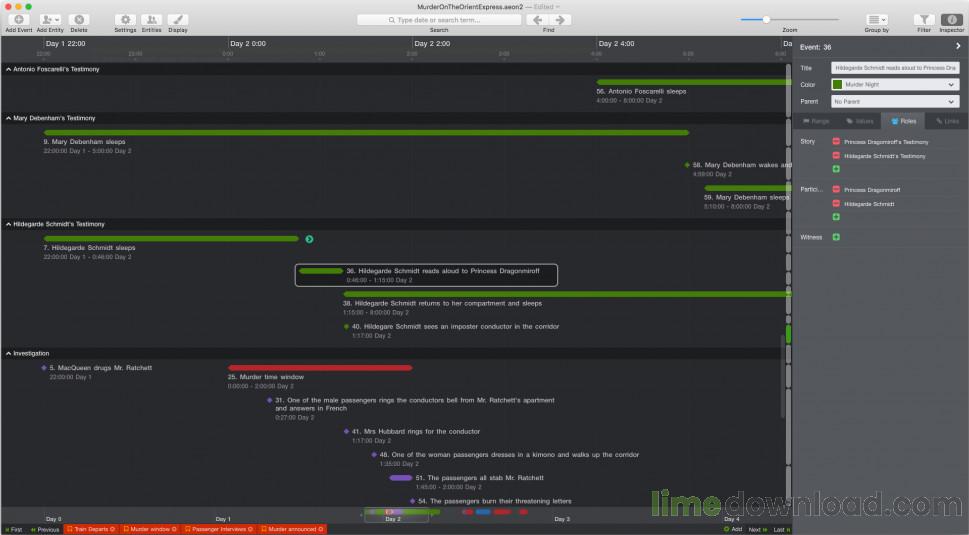Remove Hildegarde Schmidt participant via red minus
The image size is (969, 535).
click(836, 203)
